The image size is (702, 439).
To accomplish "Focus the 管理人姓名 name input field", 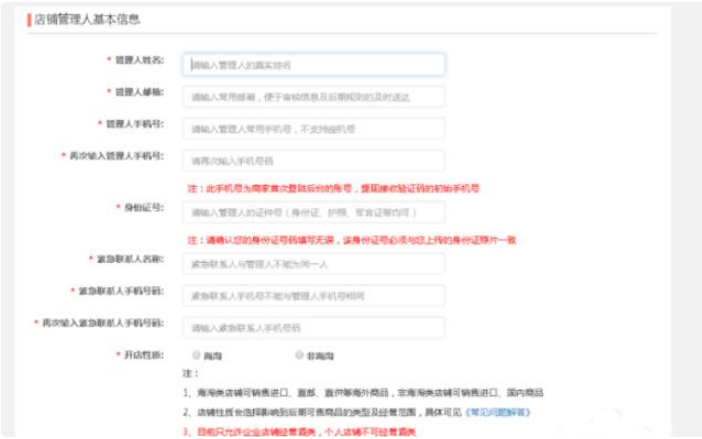I will pos(313,65).
